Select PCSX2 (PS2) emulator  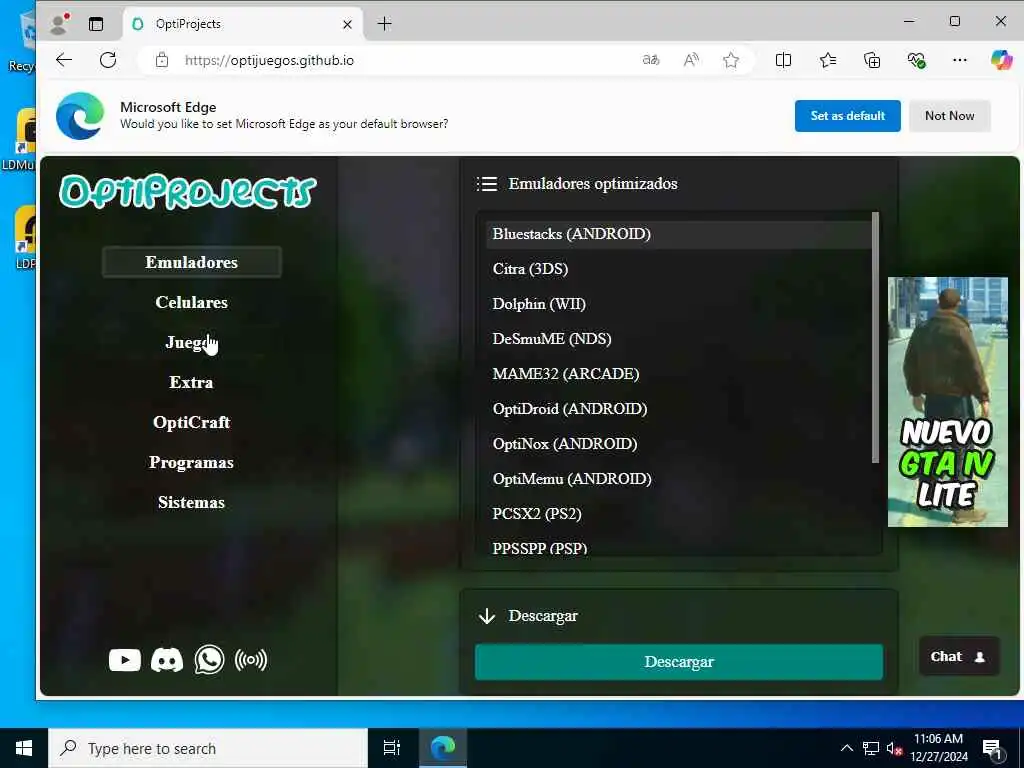click(x=678, y=514)
